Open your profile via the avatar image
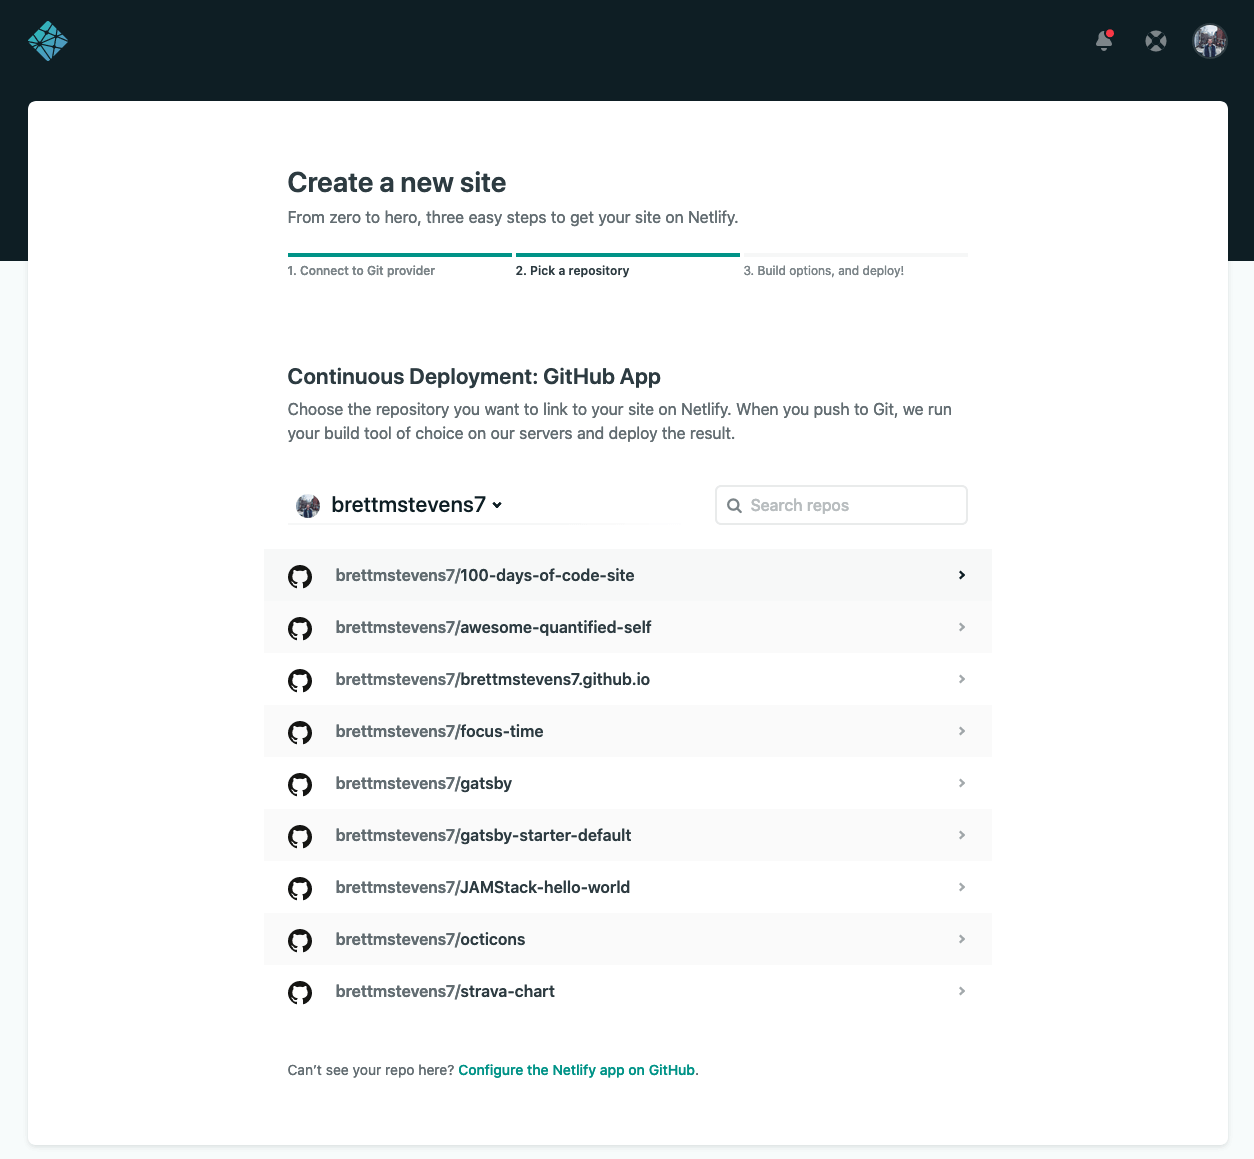This screenshot has width=1254, height=1159. pos(1209,41)
